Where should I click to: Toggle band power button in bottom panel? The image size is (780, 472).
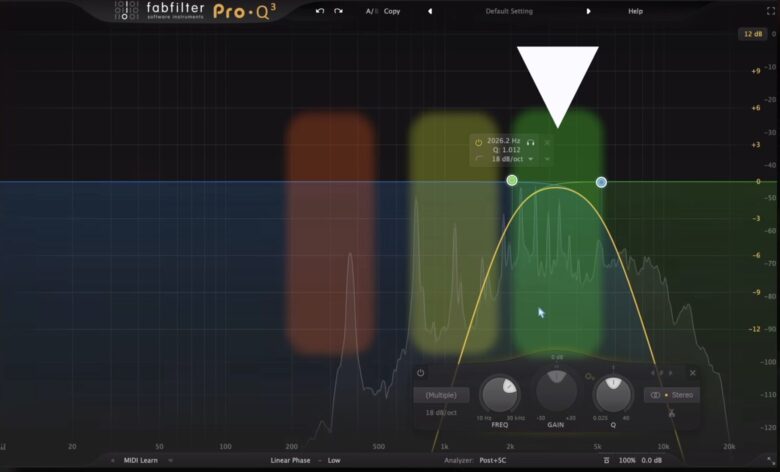pos(421,373)
